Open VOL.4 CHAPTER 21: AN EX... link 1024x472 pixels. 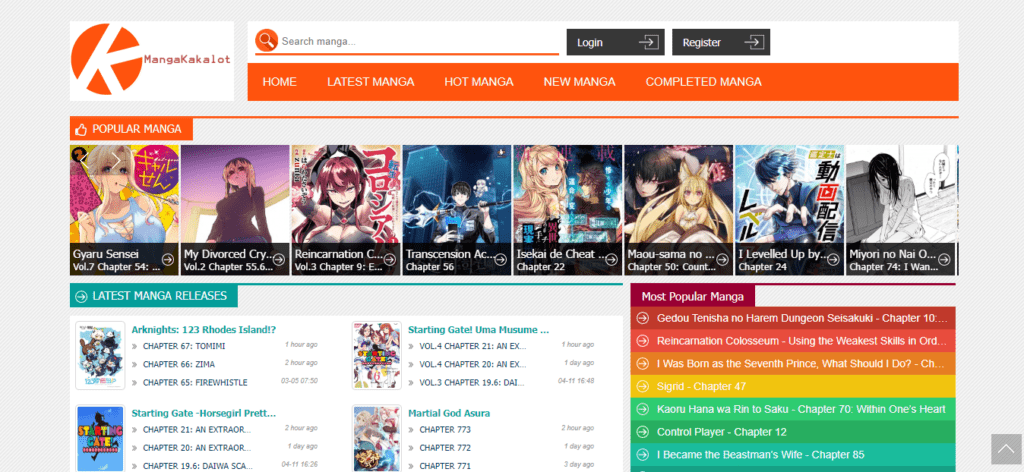pos(473,346)
